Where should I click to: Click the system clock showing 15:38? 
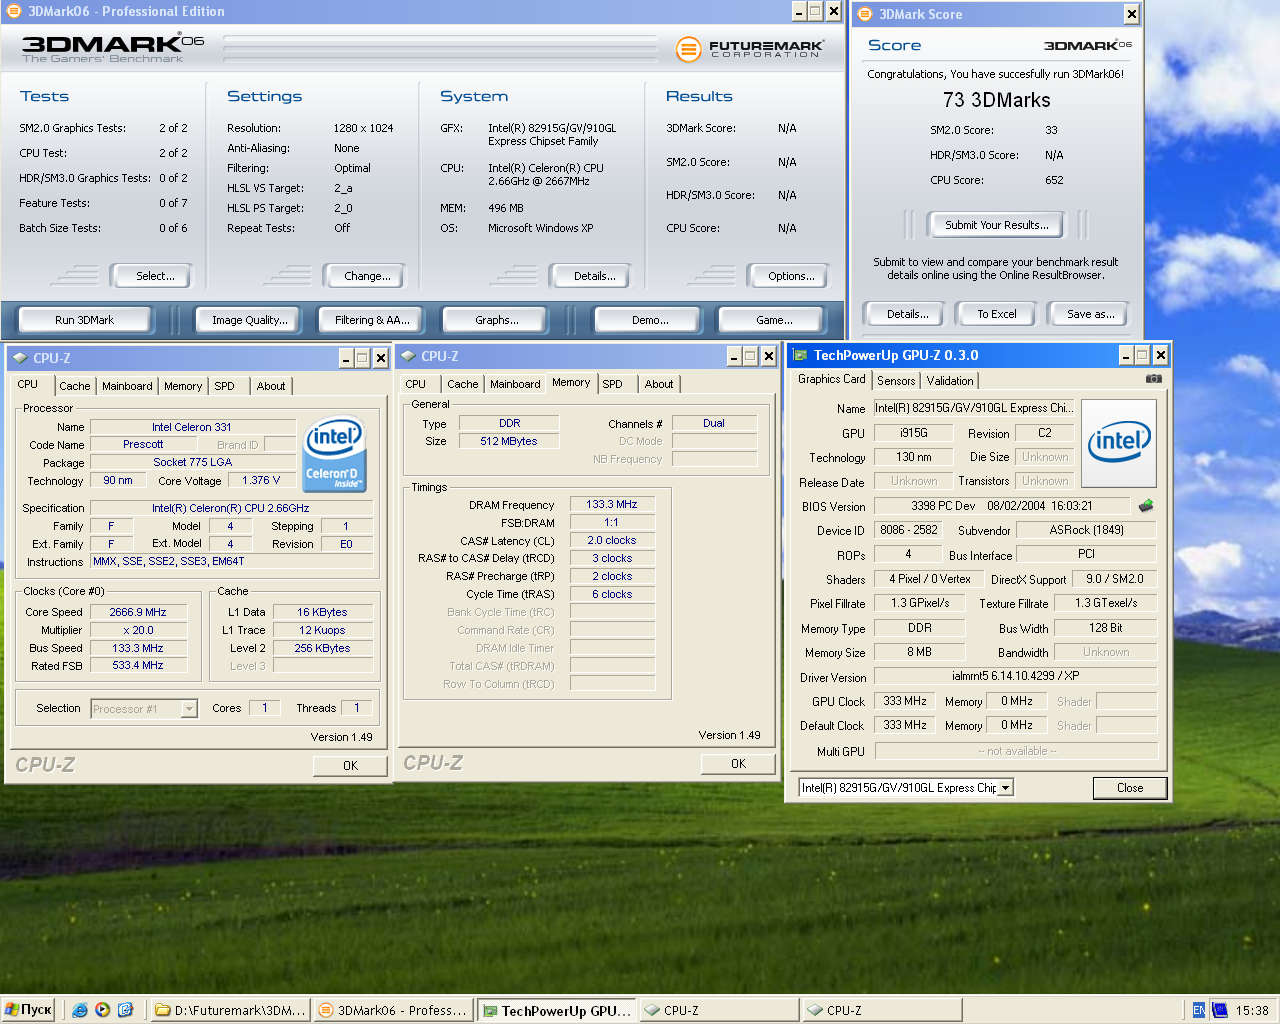tap(1252, 1011)
